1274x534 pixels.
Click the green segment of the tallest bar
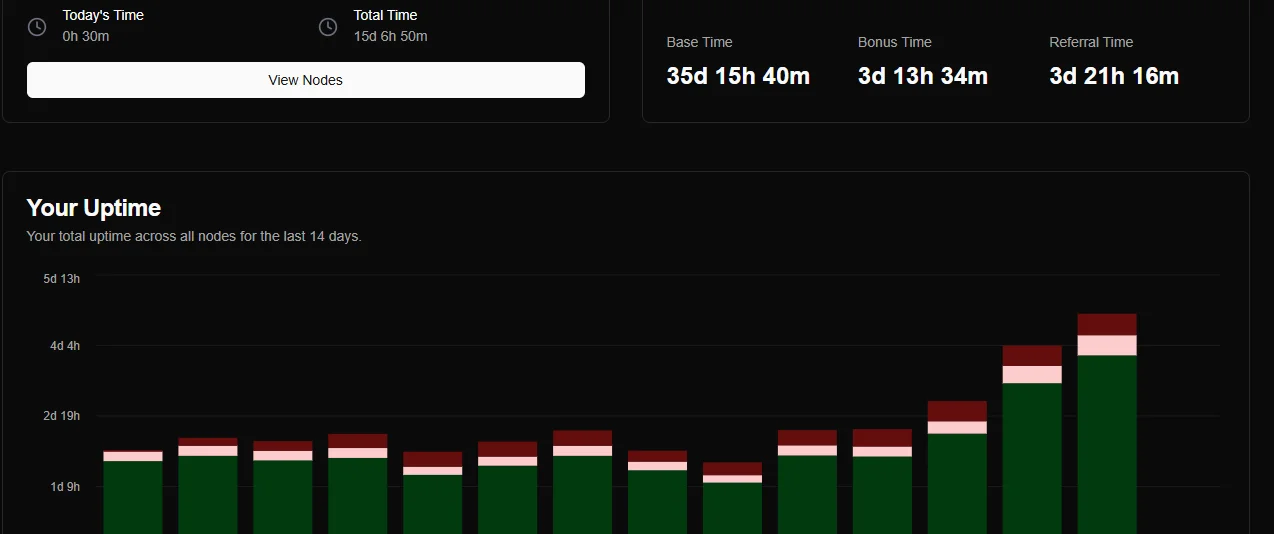pyautogui.click(x=1107, y=445)
